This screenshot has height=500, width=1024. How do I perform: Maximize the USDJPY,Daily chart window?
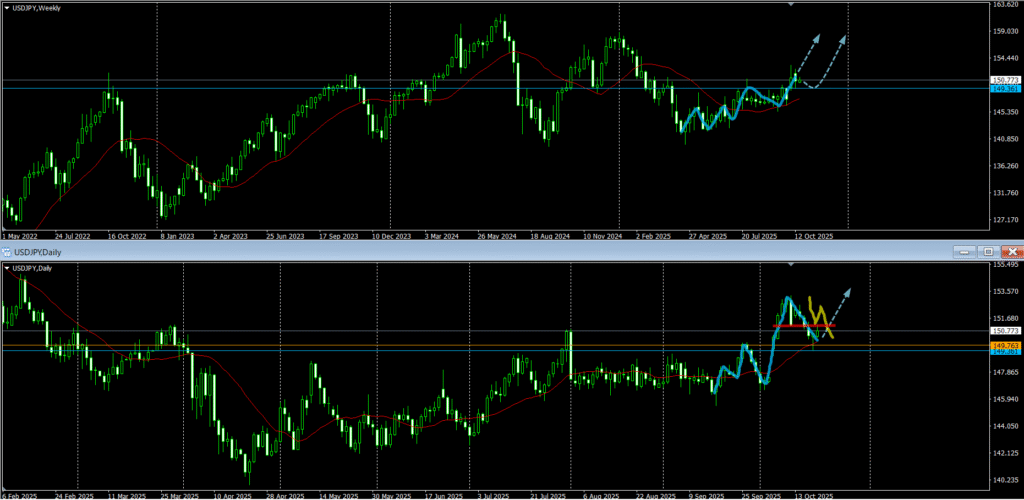(x=988, y=251)
